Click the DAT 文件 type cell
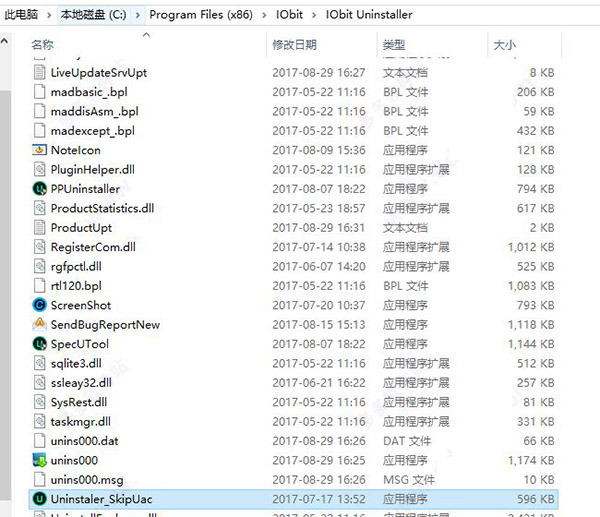This screenshot has width=600, height=517. click(x=407, y=441)
